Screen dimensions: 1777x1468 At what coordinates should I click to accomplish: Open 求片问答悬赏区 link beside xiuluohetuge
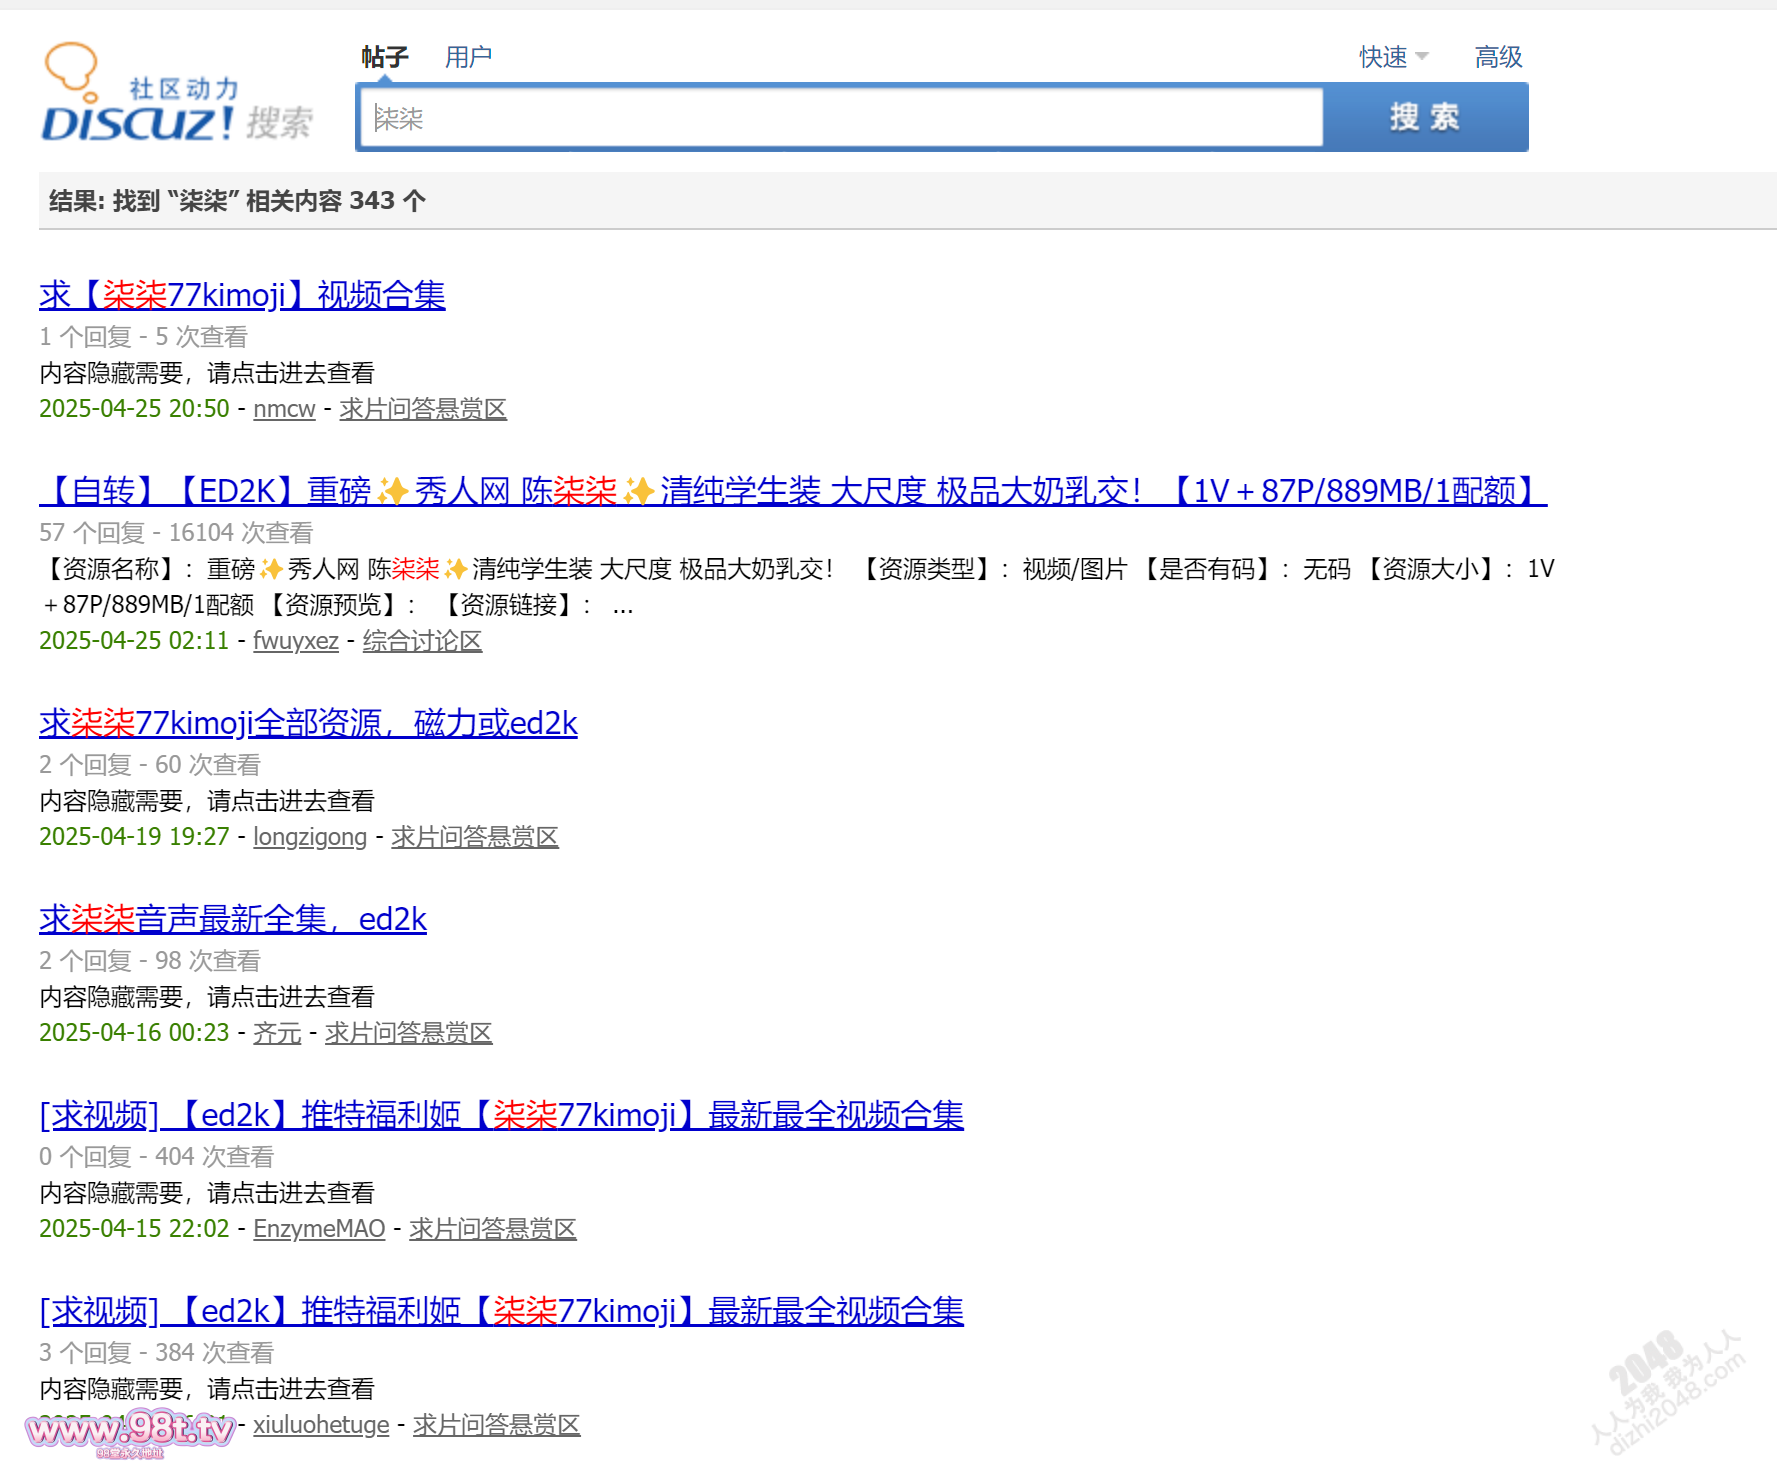click(x=497, y=1425)
